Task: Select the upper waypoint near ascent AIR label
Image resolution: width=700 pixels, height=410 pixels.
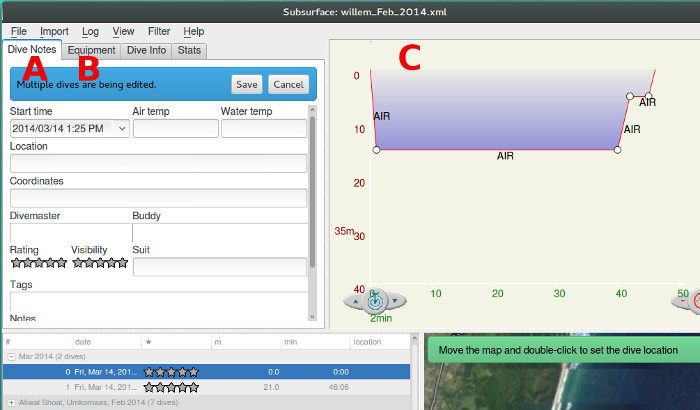Action: tap(630, 97)
